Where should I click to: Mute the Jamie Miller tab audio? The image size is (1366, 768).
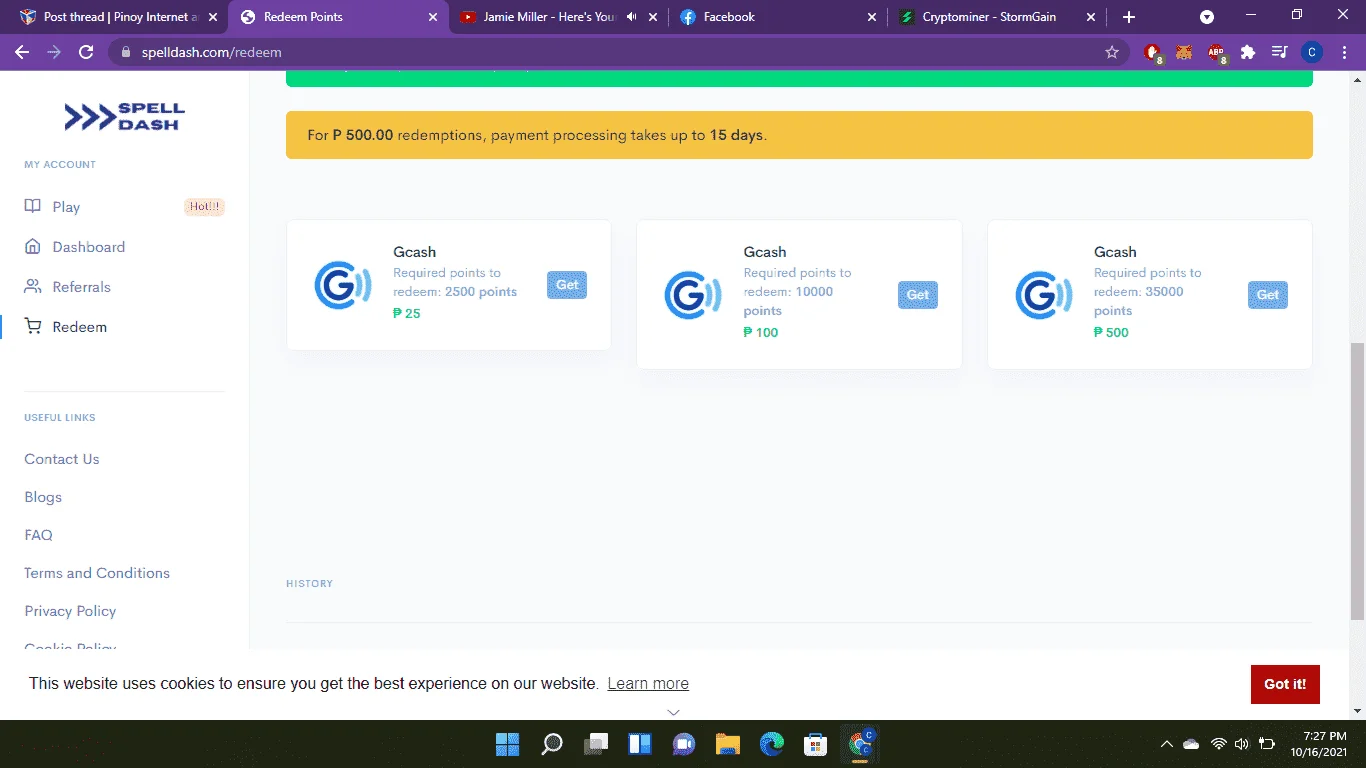coord(631,17)
